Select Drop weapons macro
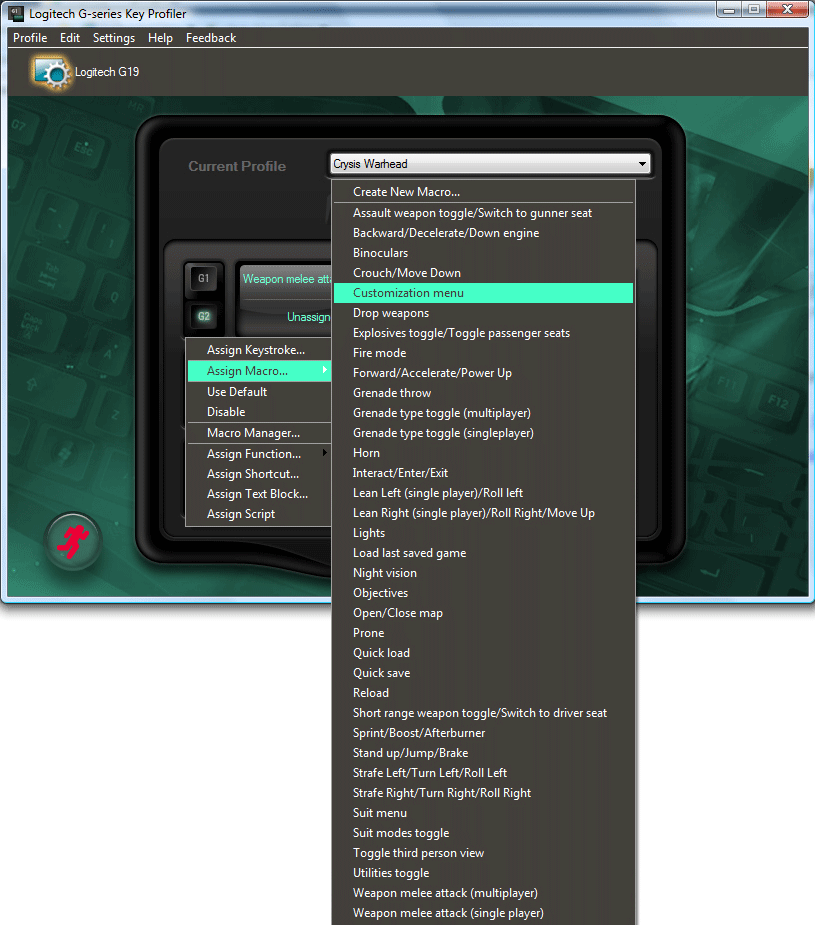The width and height of the screenshot is (815, 925). pyautogui.click(x=484, y=313)
